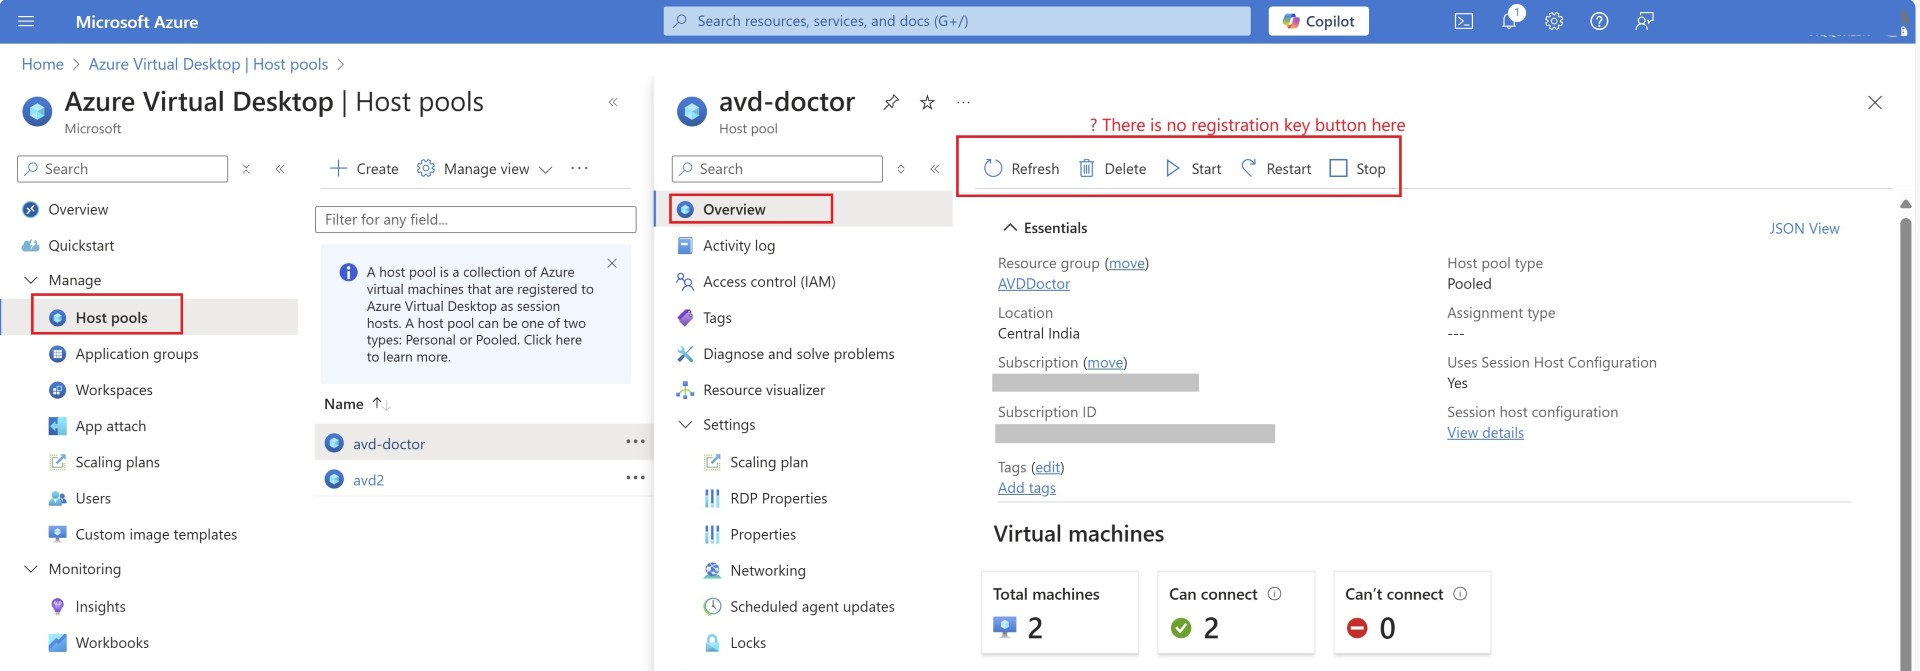Click Stop in the command bar
Screen dimensions: 1920x671
(1357, 169)
